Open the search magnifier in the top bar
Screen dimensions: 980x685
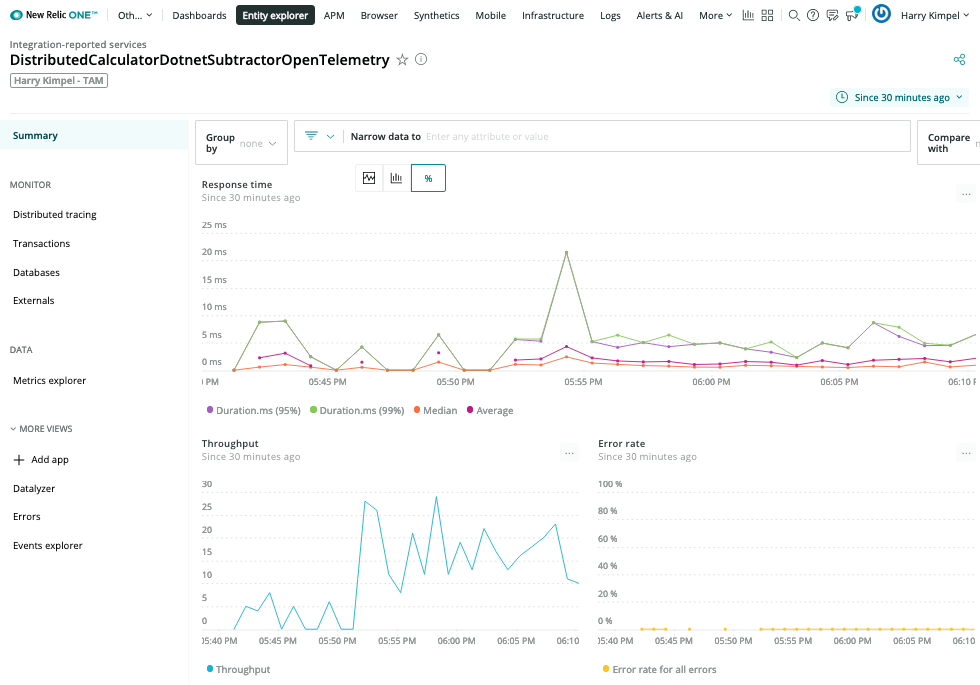(794, 16)
